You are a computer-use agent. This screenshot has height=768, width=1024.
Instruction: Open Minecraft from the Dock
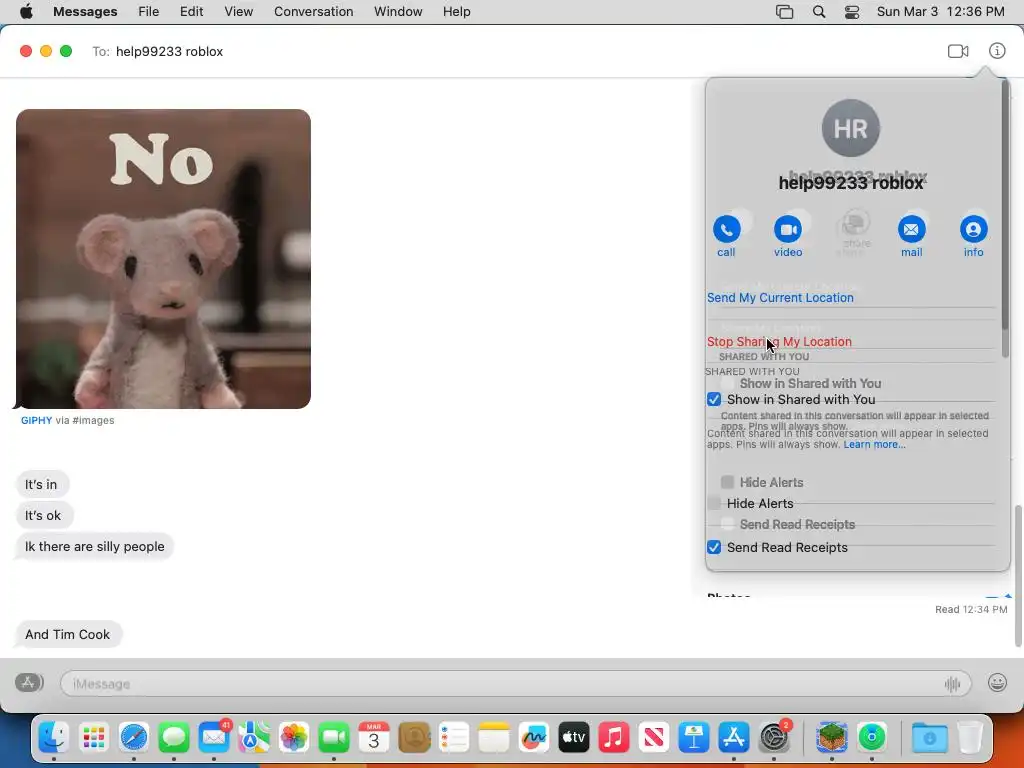pos(831,738)
